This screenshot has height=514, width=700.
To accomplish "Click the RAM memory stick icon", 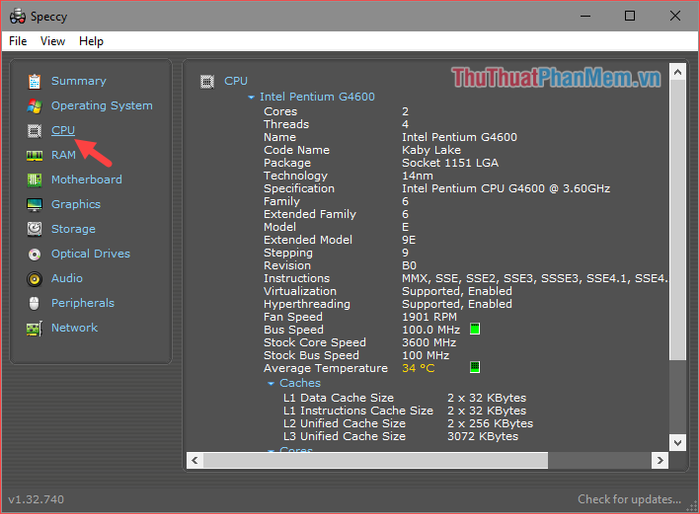I will 34,155.
